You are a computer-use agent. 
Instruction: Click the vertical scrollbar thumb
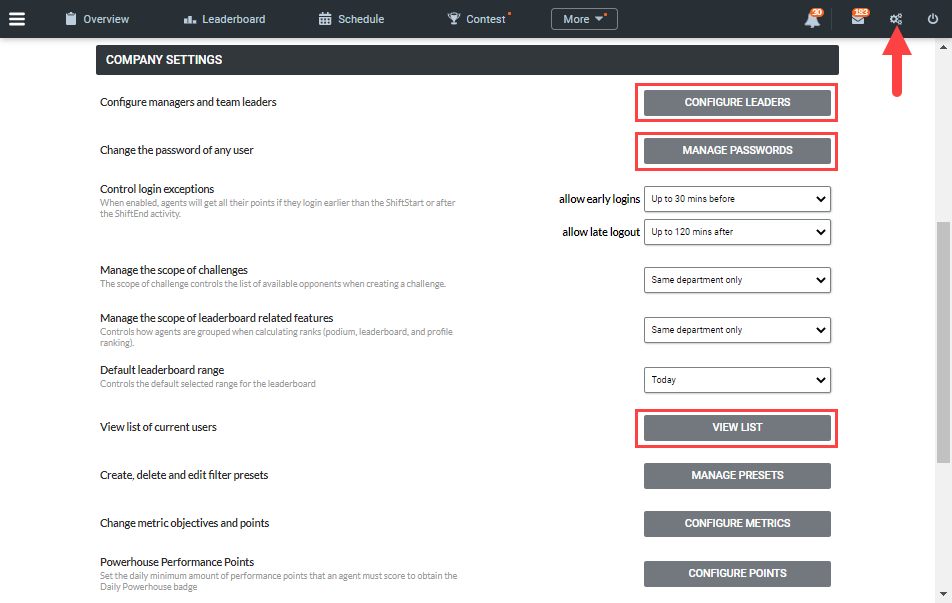pos(943,342)
